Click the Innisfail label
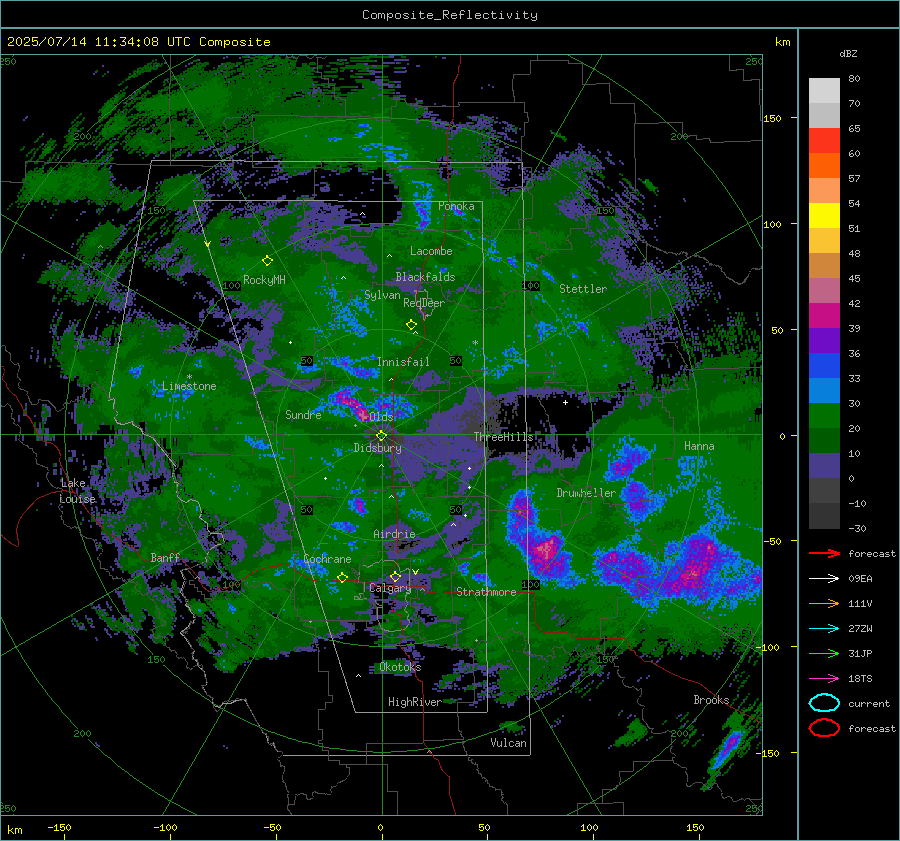900x841 pixels. 403,362
